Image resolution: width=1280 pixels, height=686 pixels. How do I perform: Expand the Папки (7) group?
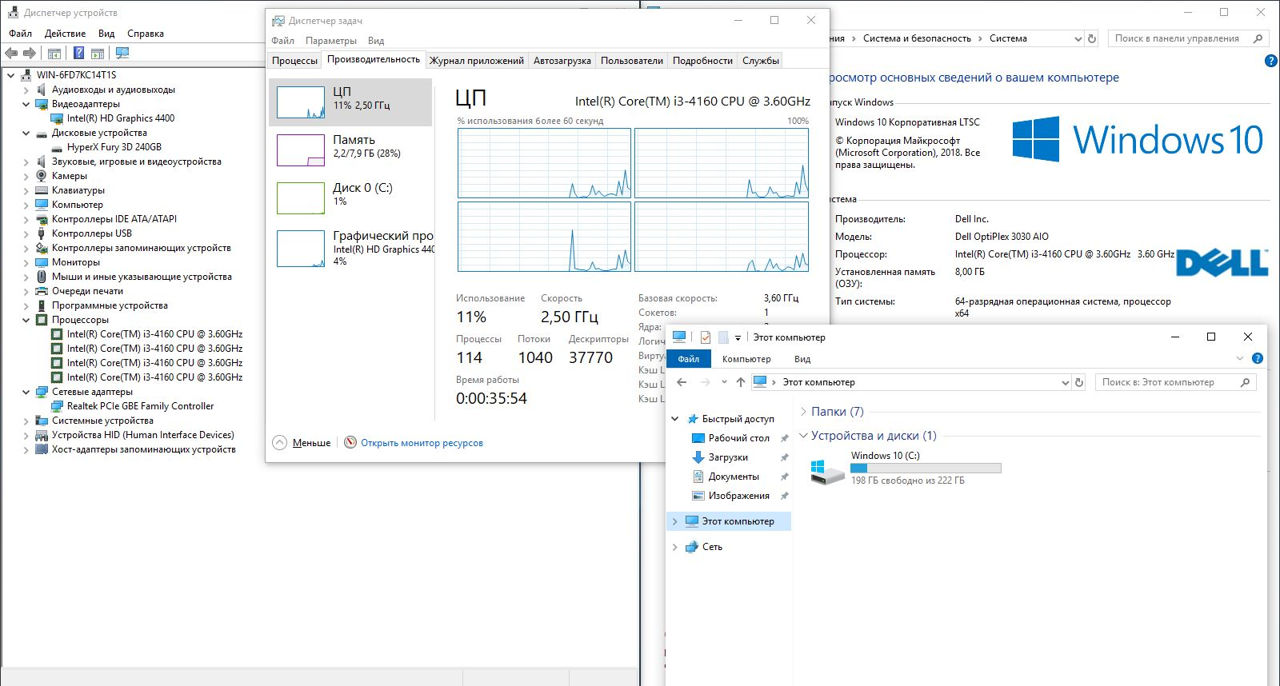coord(805,411)
